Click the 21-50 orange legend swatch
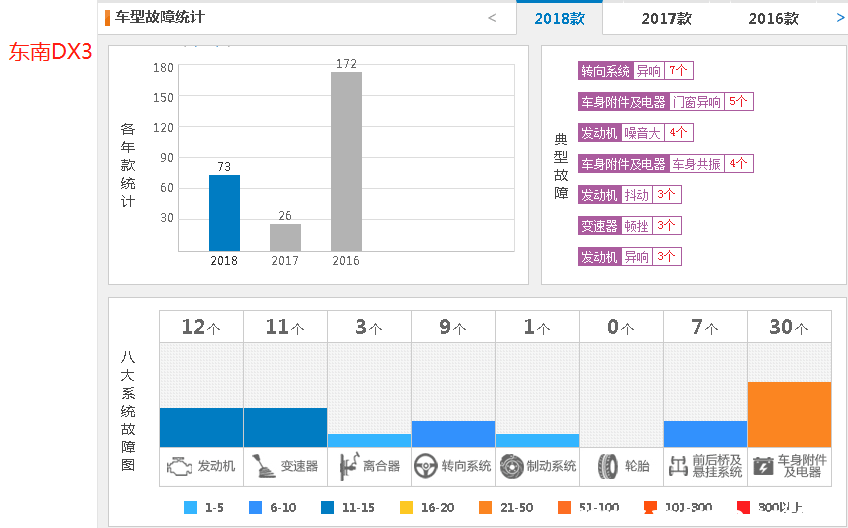This screenshot has height=528, width=848. (x=486, y=507)
